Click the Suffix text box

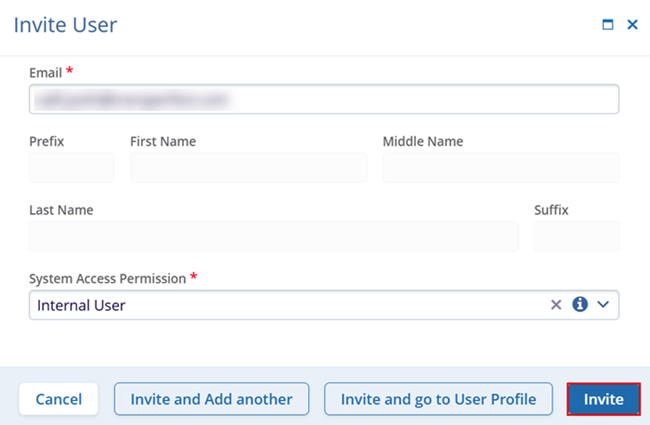pyautogui.click(x=576, y=236)
